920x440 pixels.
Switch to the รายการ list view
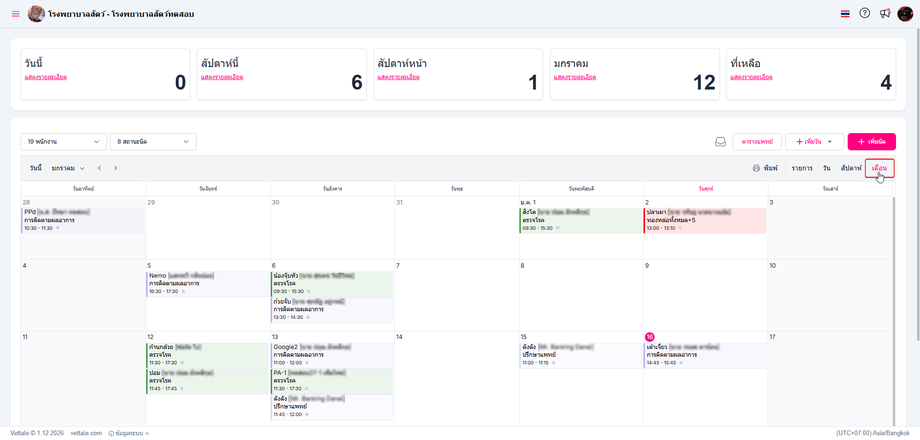802,168
